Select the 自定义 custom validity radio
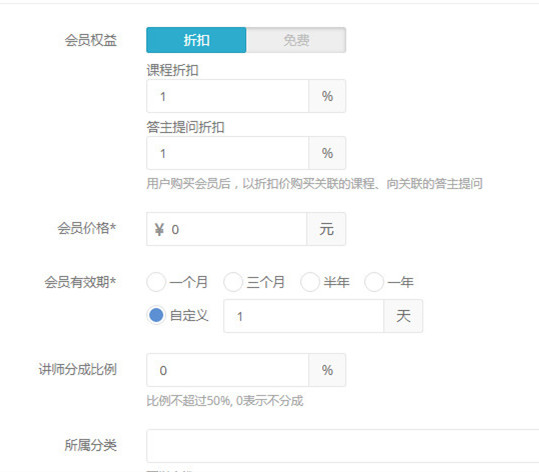 156,315
